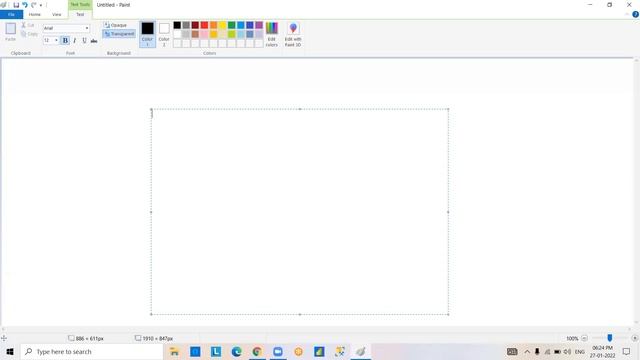Click the Cut scissors button

point(28,25)
